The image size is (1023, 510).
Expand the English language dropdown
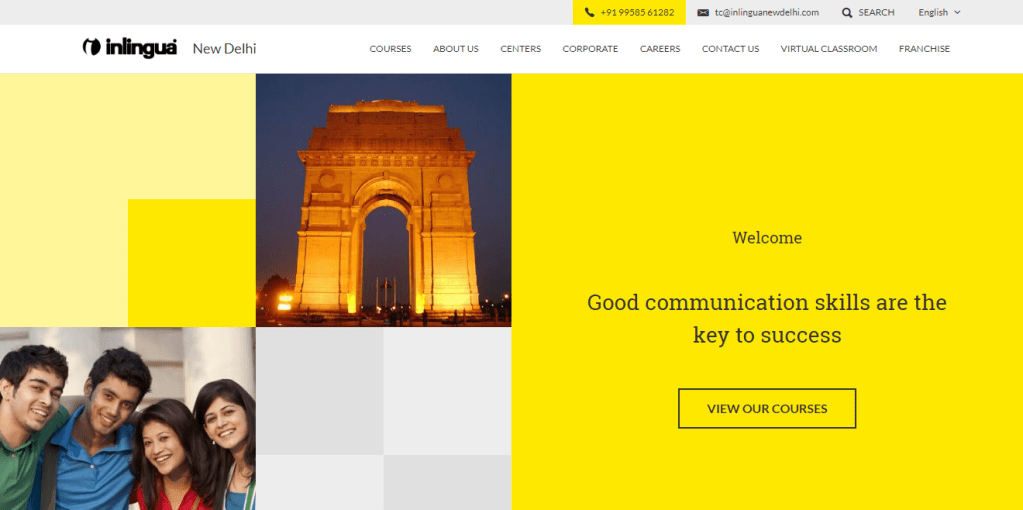(x=939, y=13)
